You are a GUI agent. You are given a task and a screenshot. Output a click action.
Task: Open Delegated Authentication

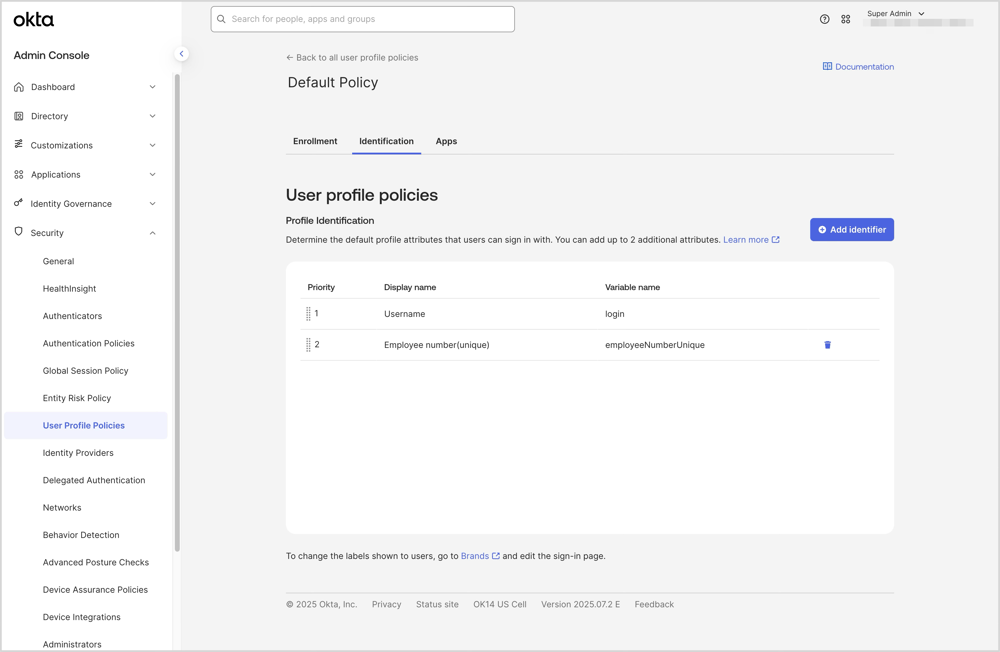click(x=94, y=480)
